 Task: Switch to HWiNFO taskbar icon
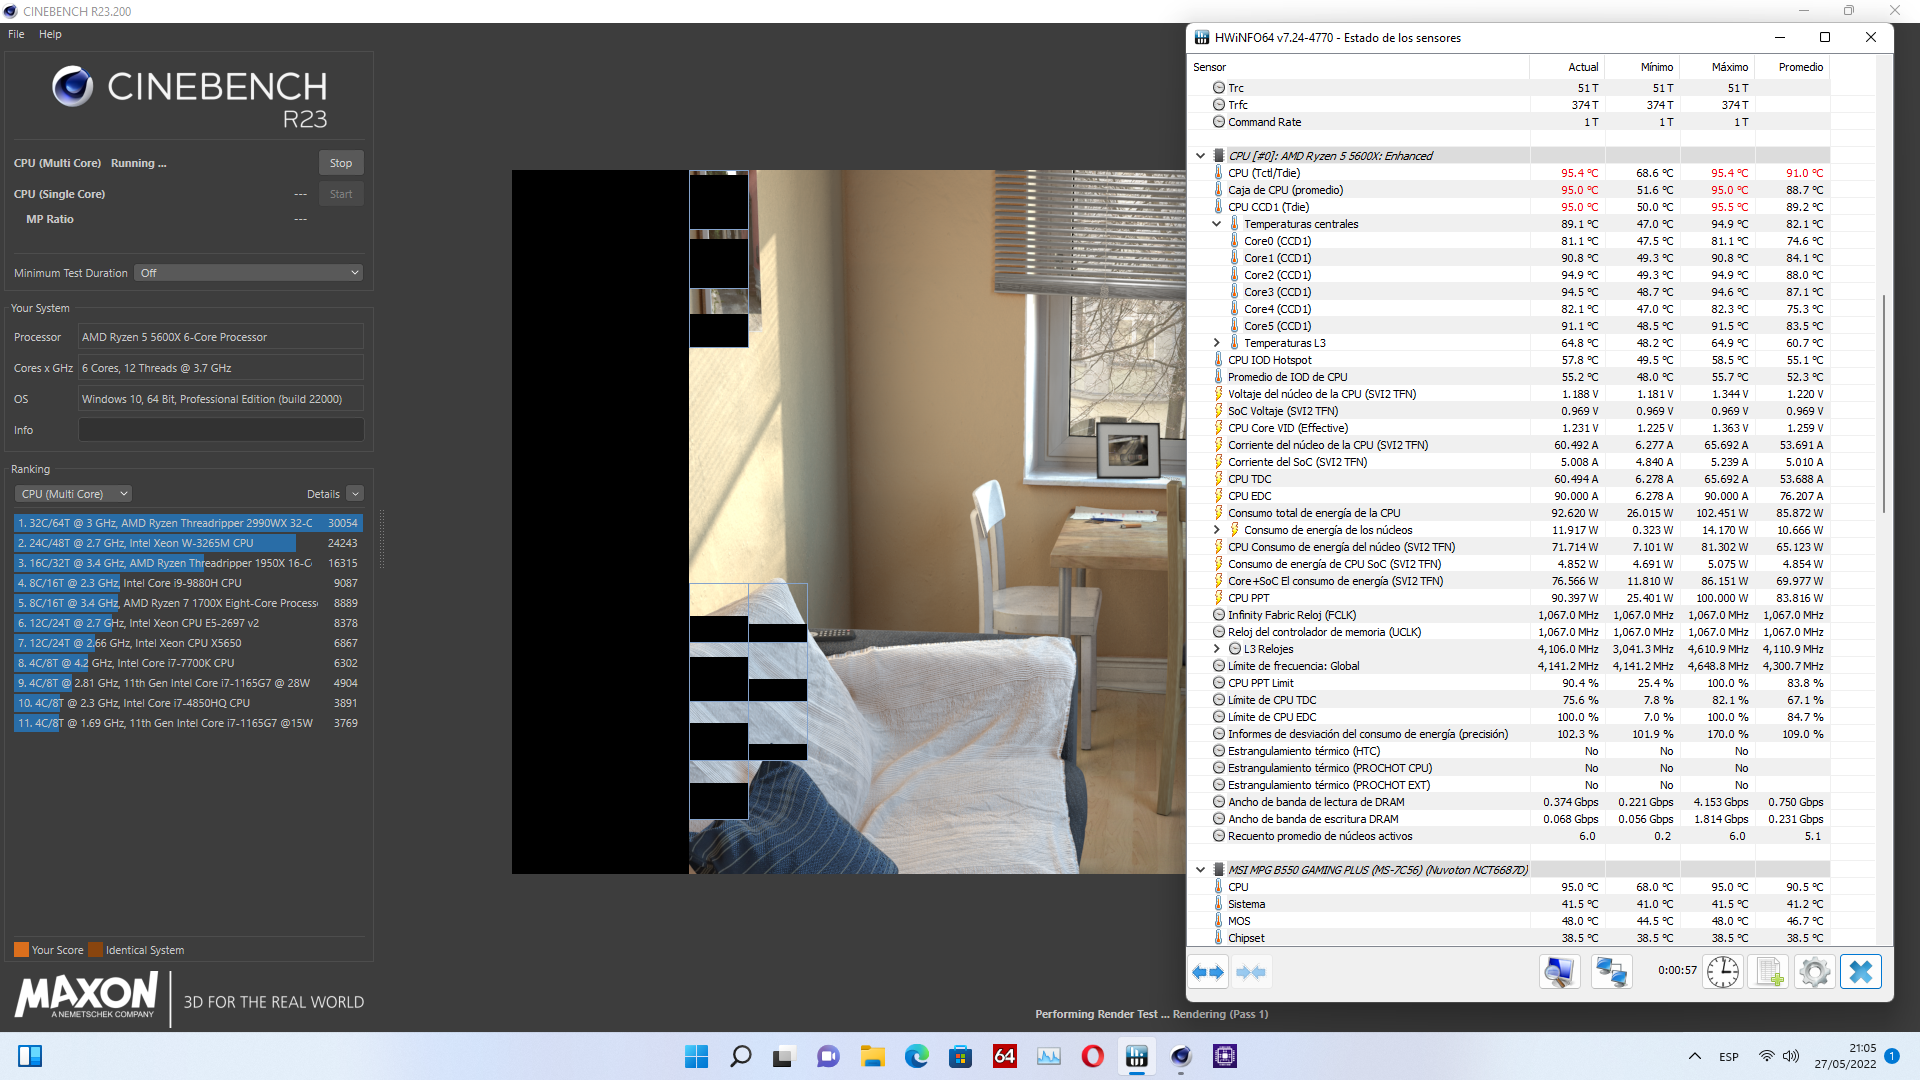click(x=1136, y=1056)
